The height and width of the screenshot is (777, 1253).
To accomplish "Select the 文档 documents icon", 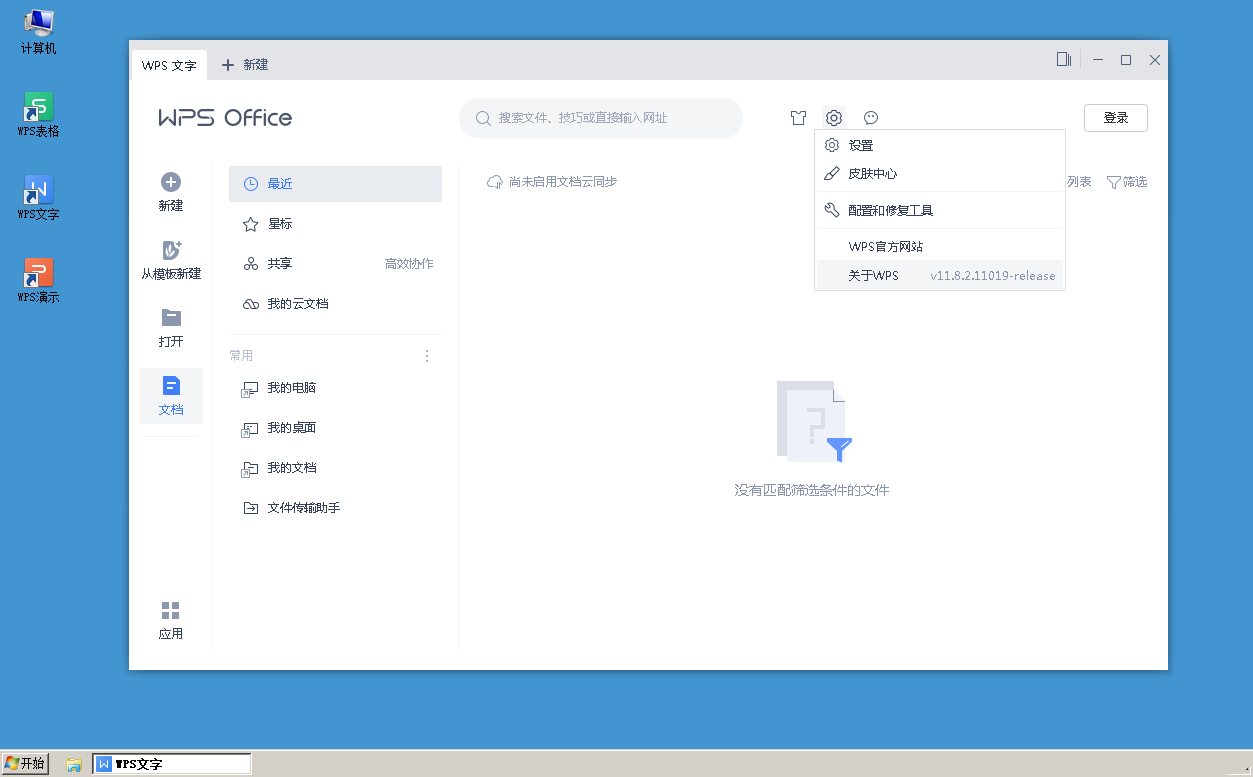I will point(171,386).
